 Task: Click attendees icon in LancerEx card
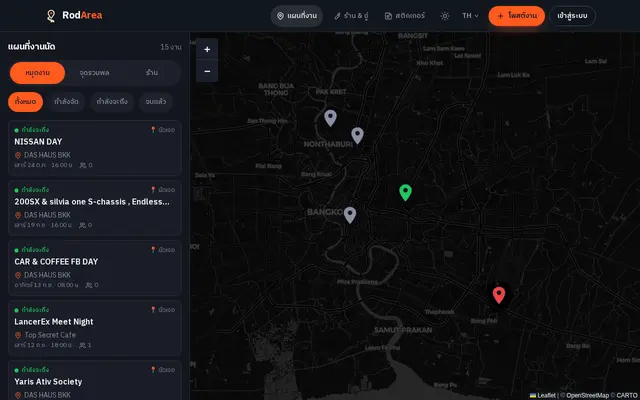pos(82,345)
